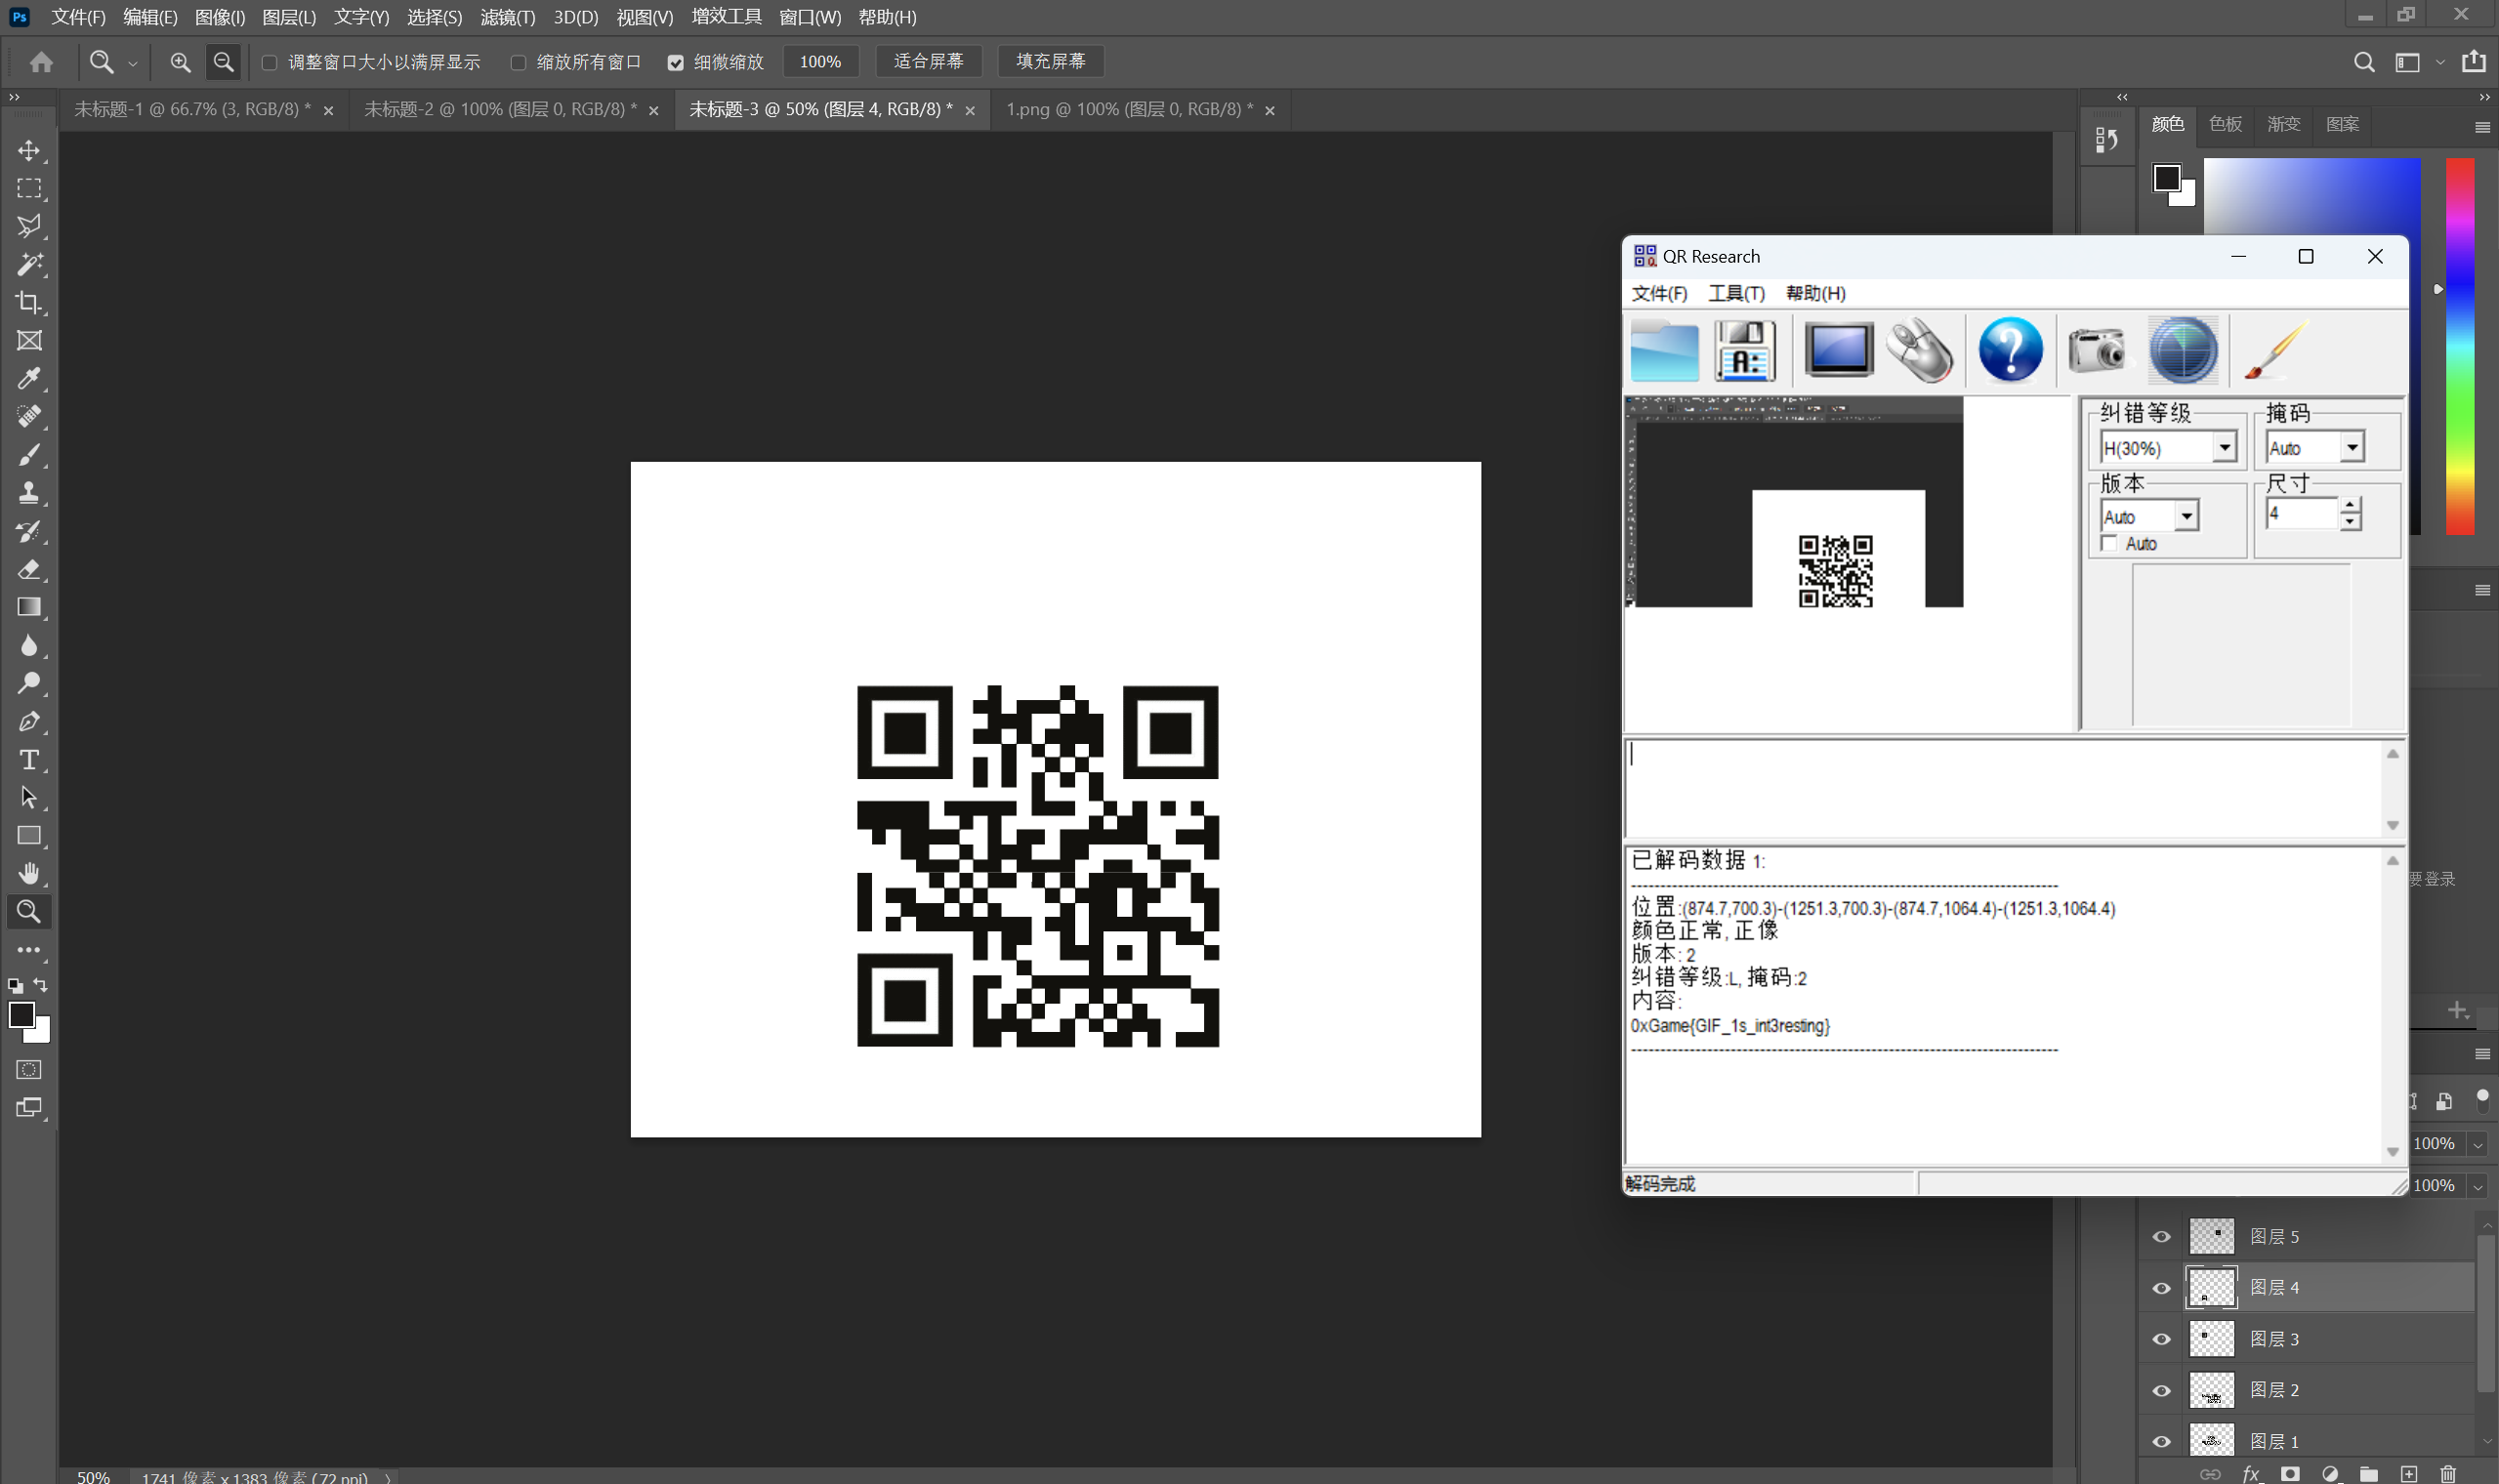Open the 图层(L) menu

[289, 17]
